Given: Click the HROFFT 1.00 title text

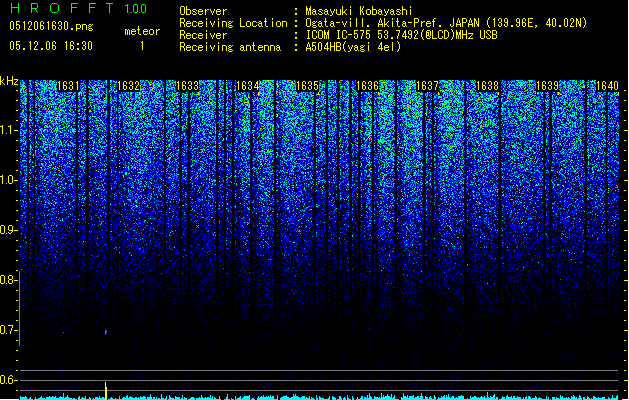Looking at the screenshot, I should pyautogui.click(x=78, y=8).
